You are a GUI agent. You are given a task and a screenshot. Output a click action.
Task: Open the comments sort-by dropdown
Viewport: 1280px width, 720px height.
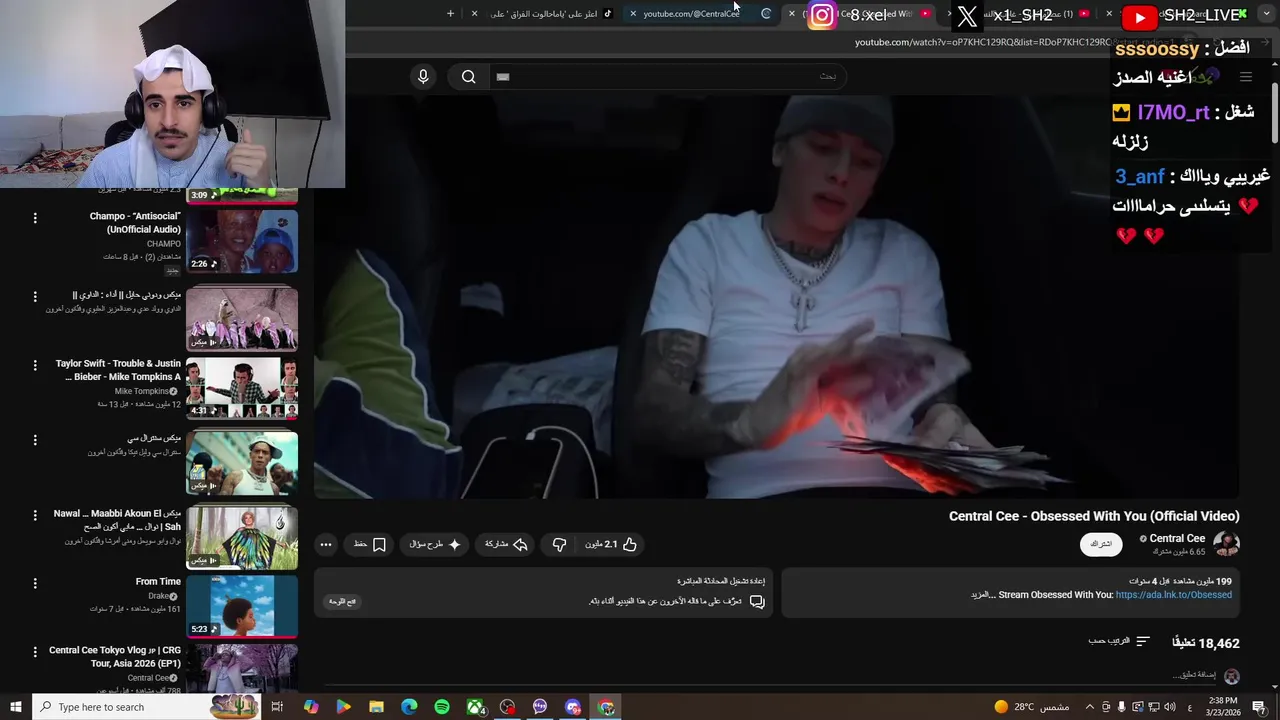(x=1119, y=641)
